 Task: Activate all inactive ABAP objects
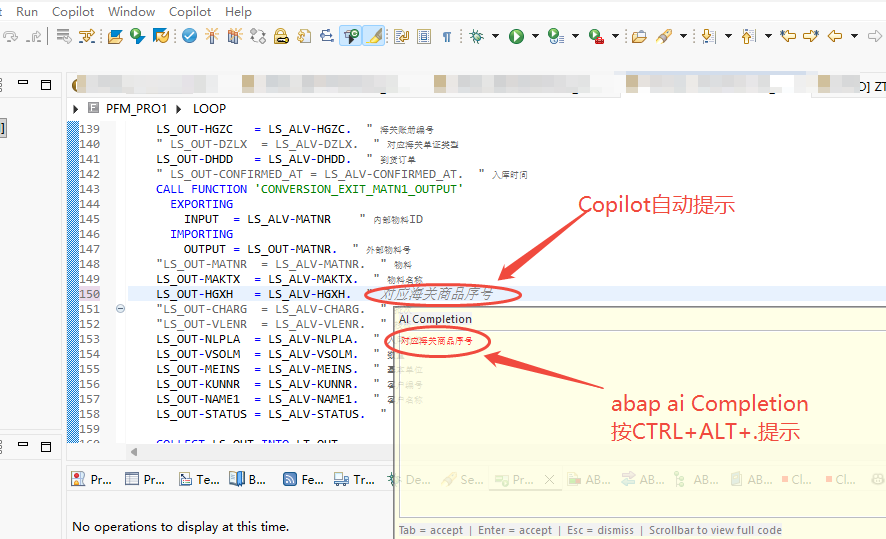point(234,37)
